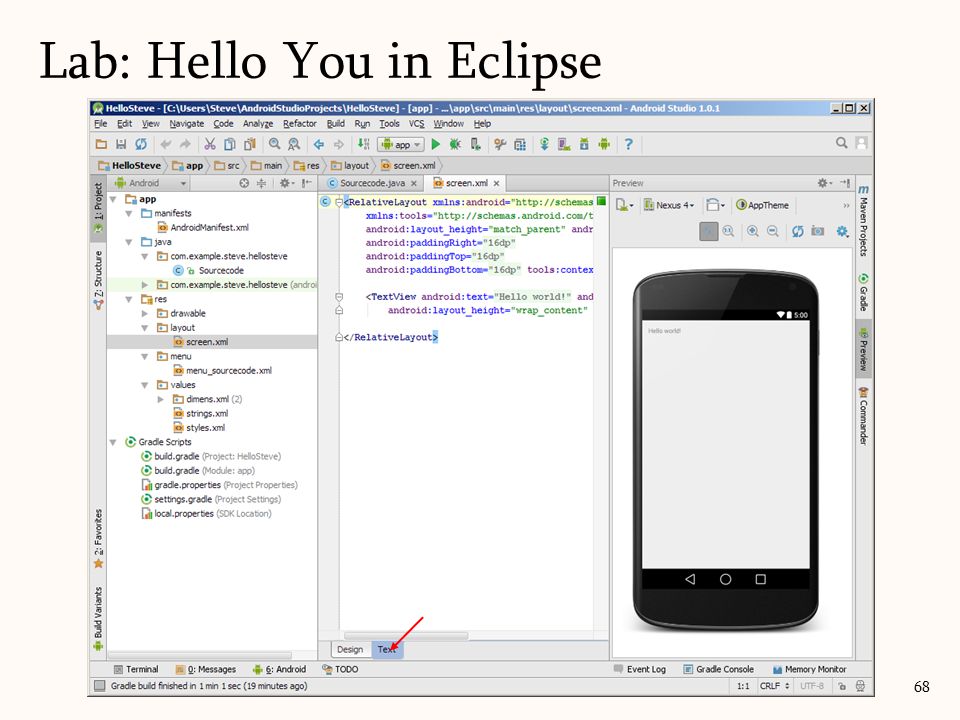The width and height of the screenshot is (960, 720).
Task: Toggle the 7: Structure side panel
Action: (x=98, y=279)
